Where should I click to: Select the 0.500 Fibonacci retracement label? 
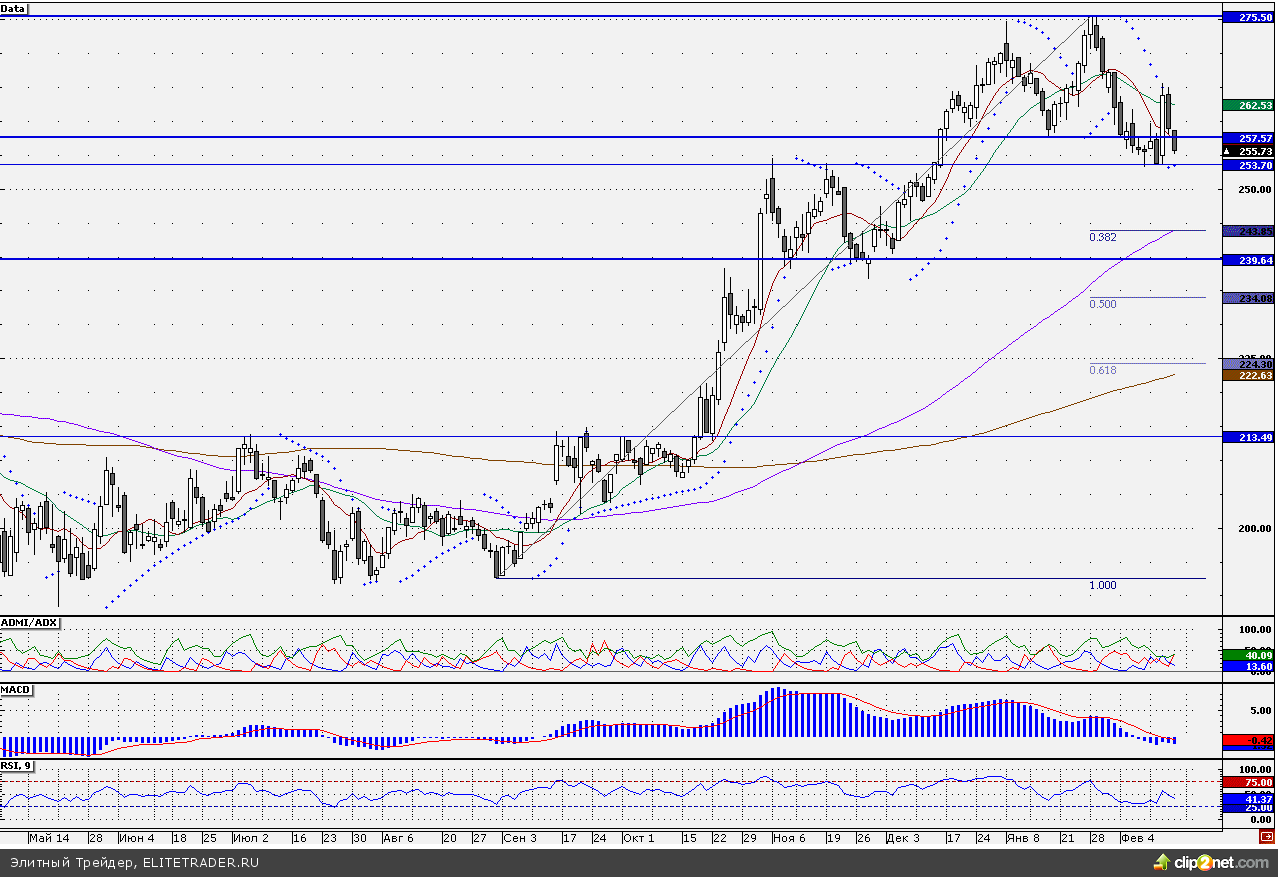(x=1102, y=304)
